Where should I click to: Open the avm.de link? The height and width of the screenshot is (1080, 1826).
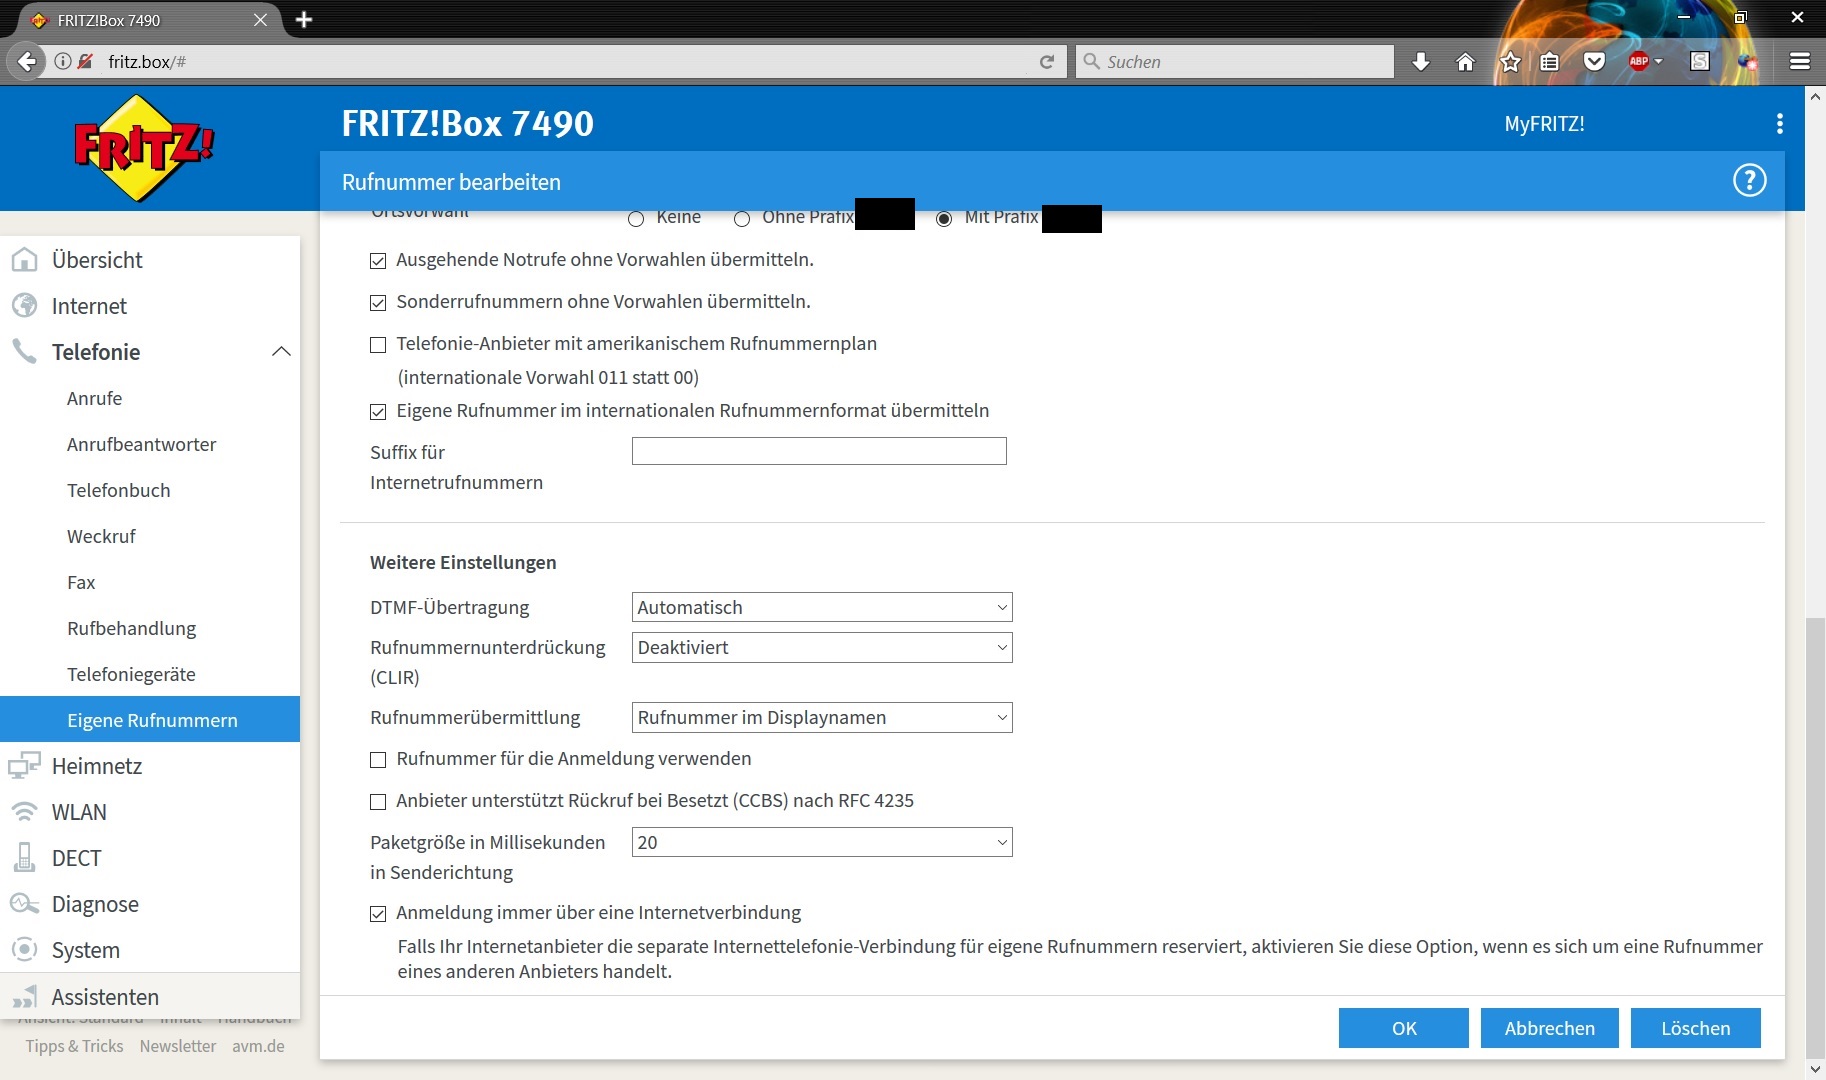pyautogui.click(x=258, y=1046)
